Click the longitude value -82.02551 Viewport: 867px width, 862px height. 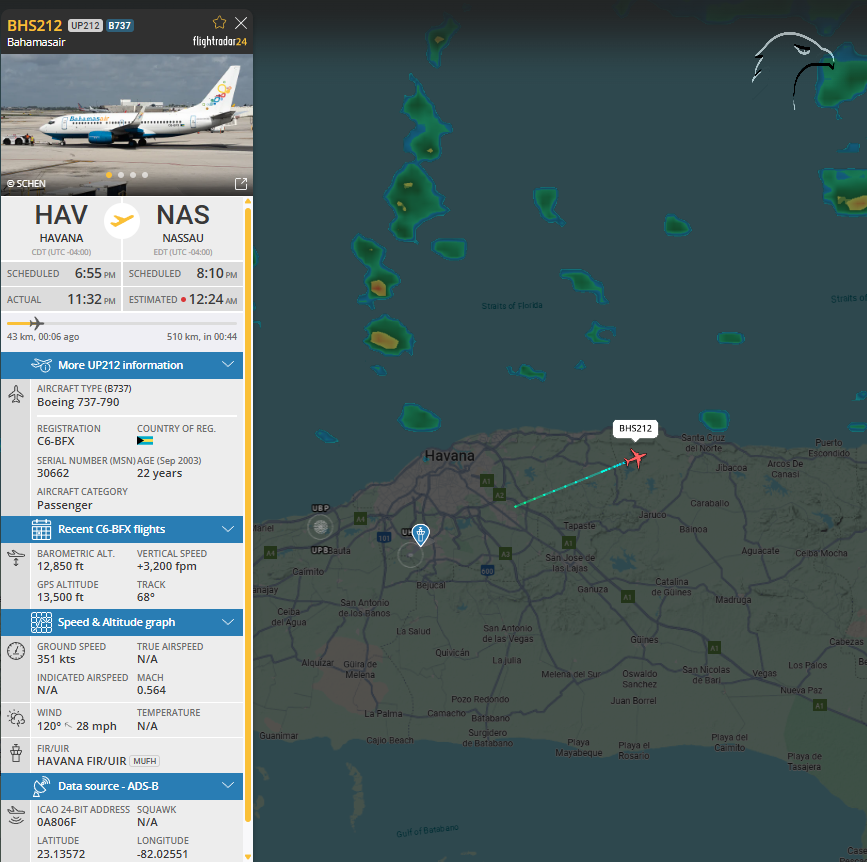coord(163,854)
